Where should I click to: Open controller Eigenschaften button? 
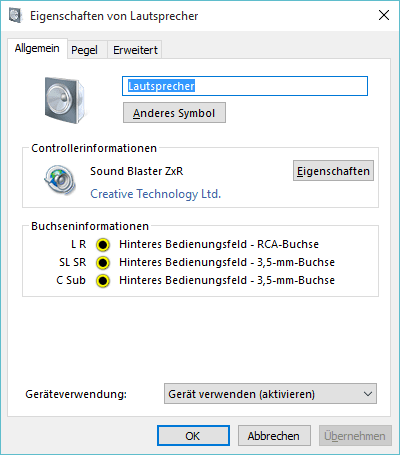pos(333,171)
